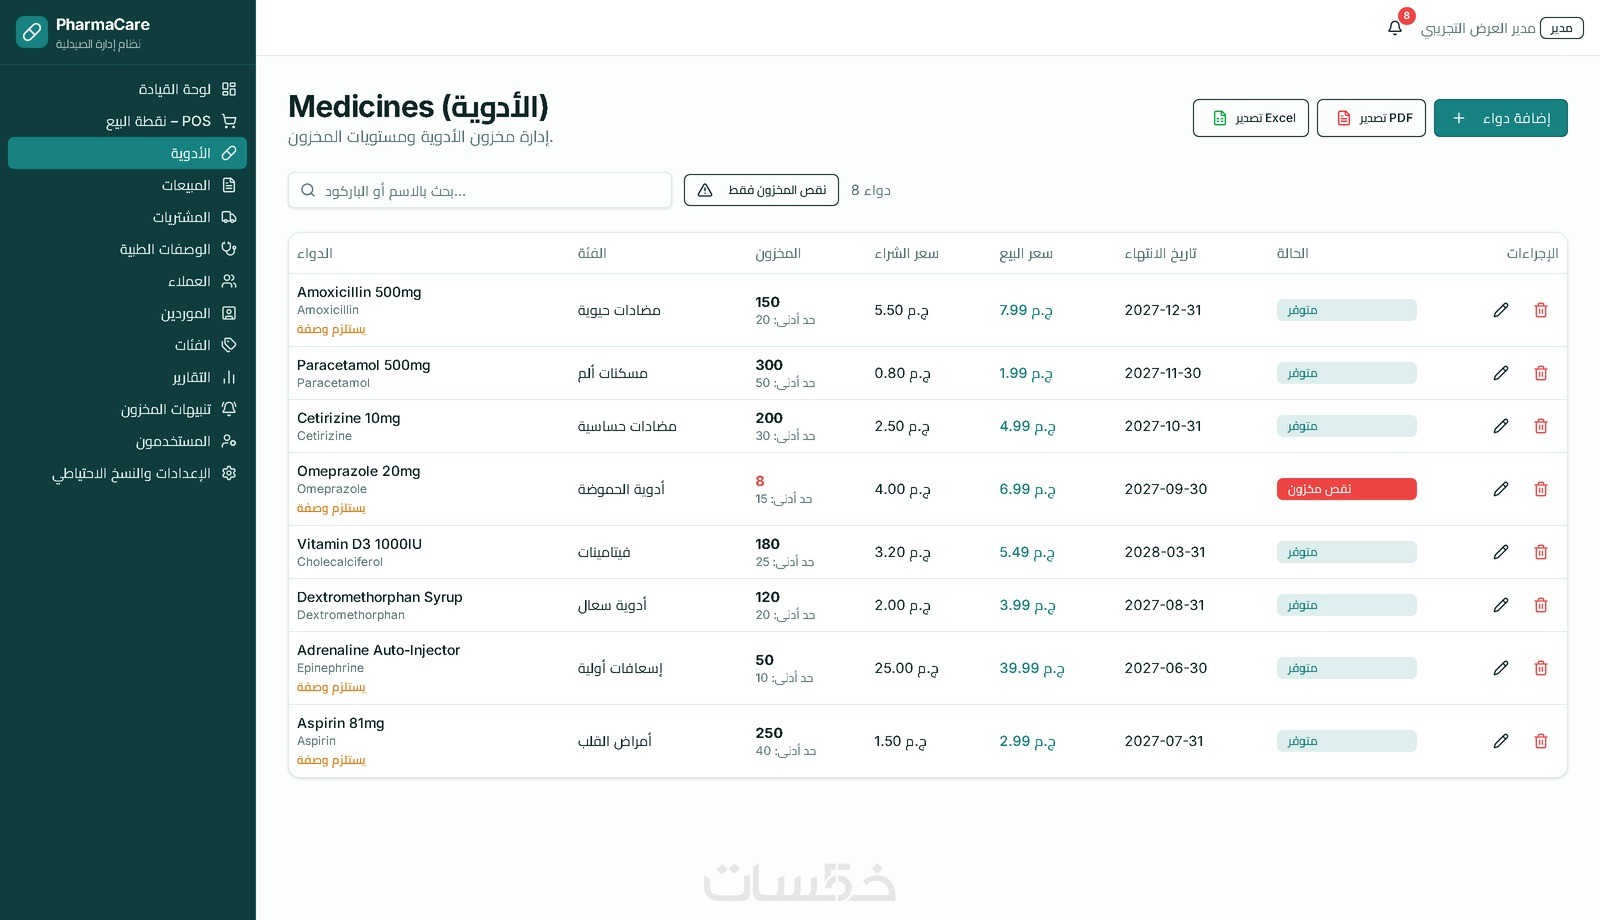This screenshot has width=1600, height=920.
Task: Edit the Vitamin D3 1000IU row
Action: tap(1501, 552)
